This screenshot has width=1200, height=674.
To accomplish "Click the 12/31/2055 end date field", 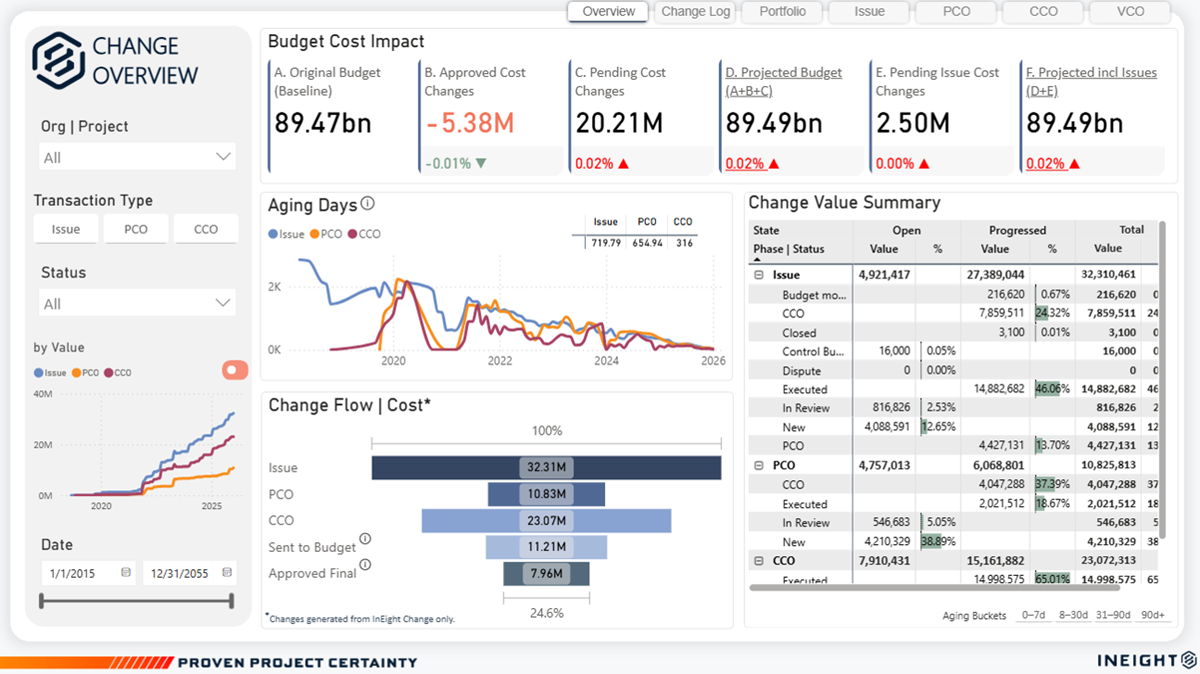I will click(189, 573).
